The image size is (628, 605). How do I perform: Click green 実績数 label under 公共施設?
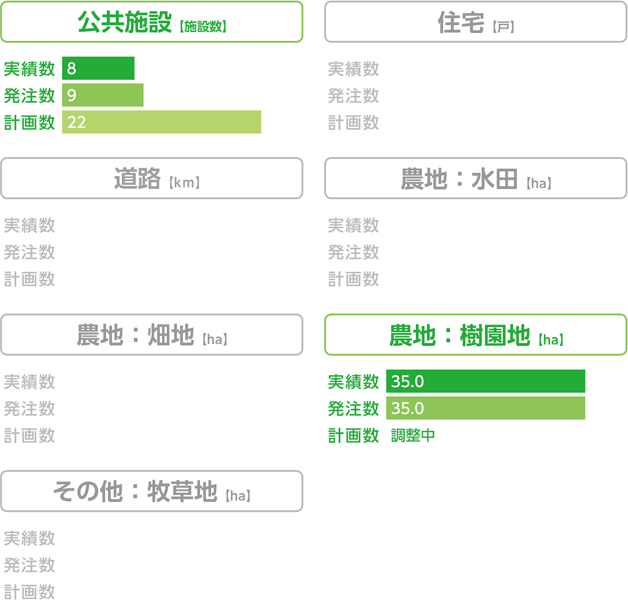(29, 69)
